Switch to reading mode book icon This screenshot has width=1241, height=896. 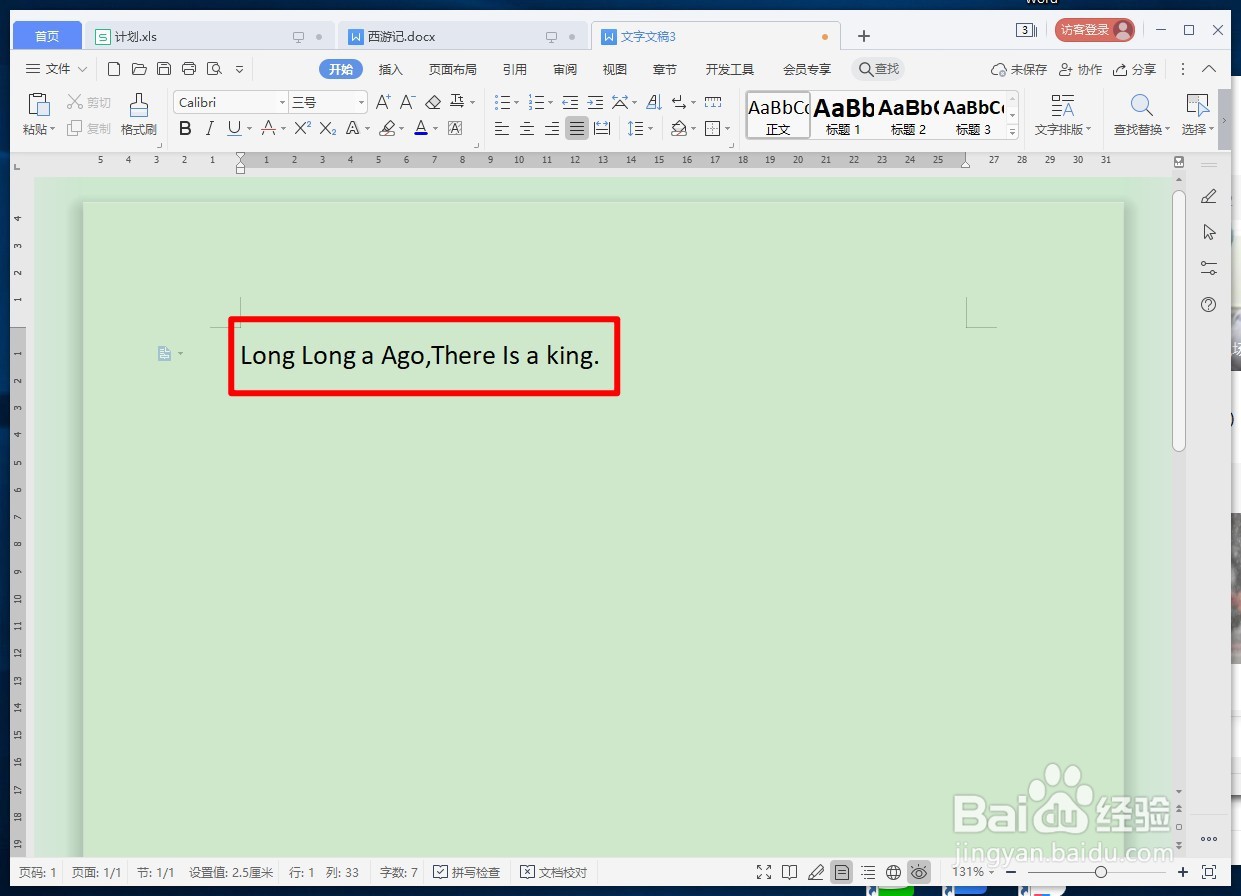coord(790,872)
